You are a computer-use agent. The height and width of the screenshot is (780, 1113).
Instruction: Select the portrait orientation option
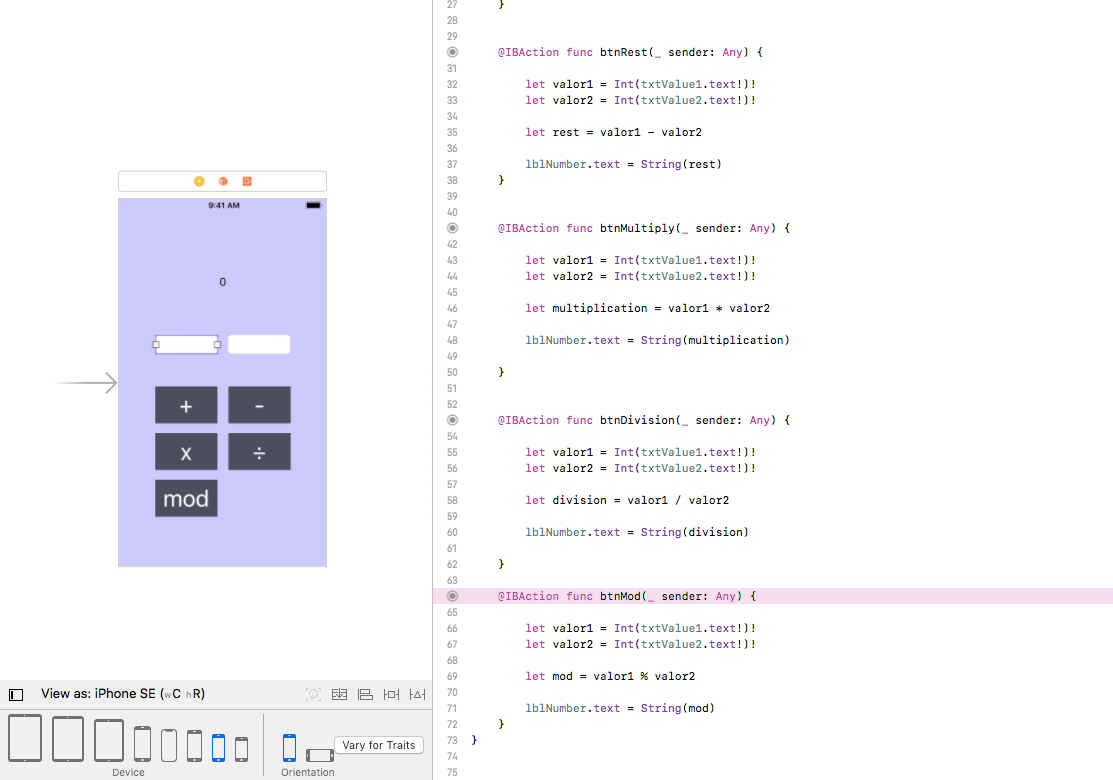click(x=289, y=745)
